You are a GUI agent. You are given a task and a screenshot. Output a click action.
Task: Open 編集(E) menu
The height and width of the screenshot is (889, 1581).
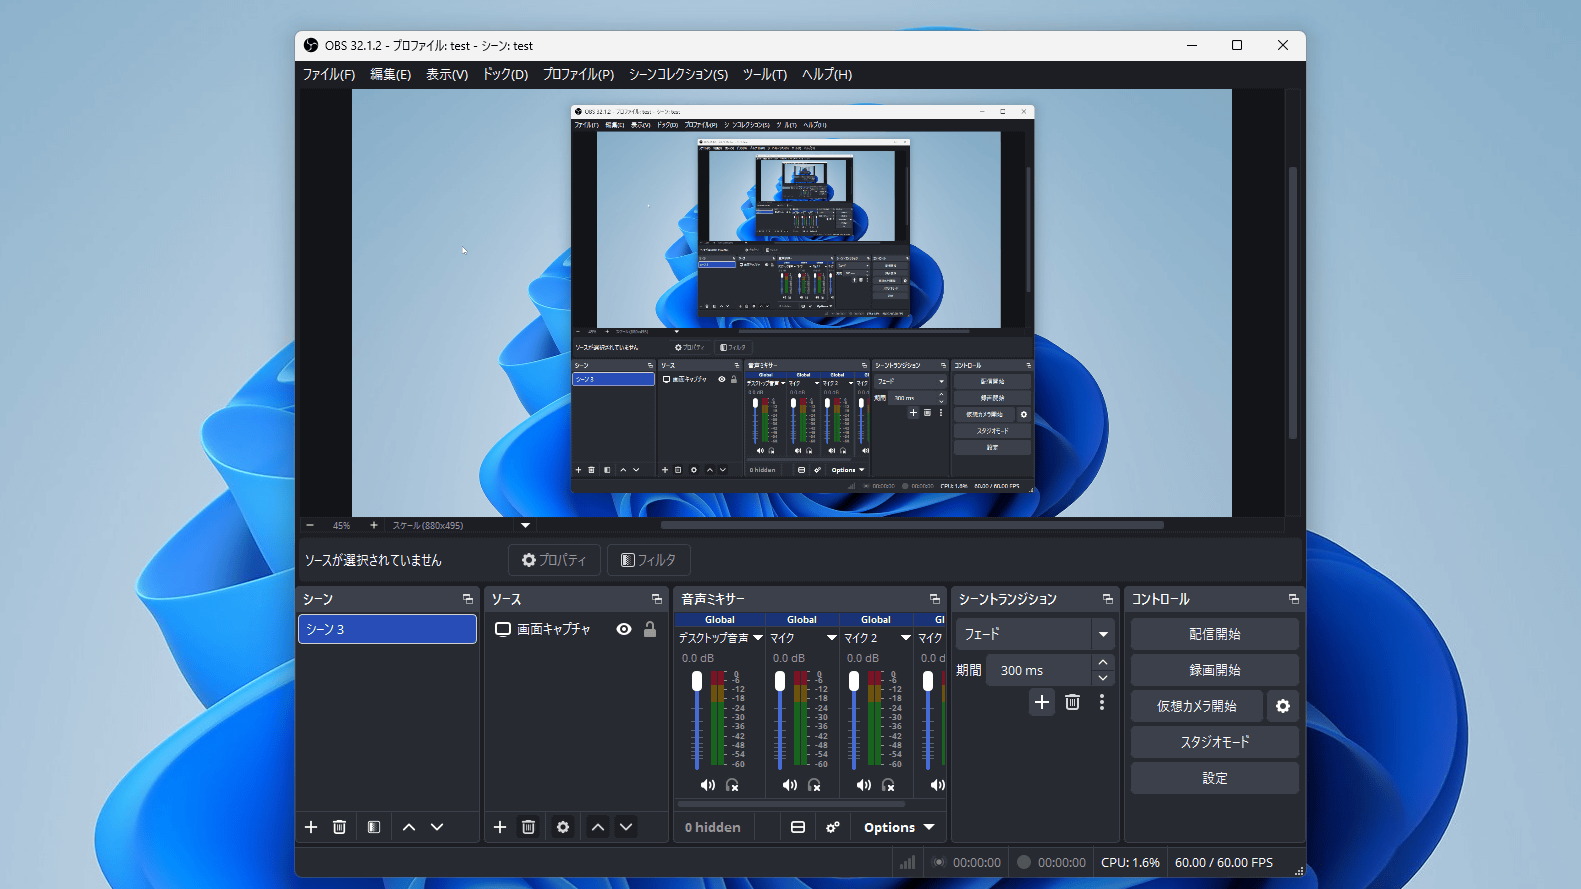click(x=390, y=74)
